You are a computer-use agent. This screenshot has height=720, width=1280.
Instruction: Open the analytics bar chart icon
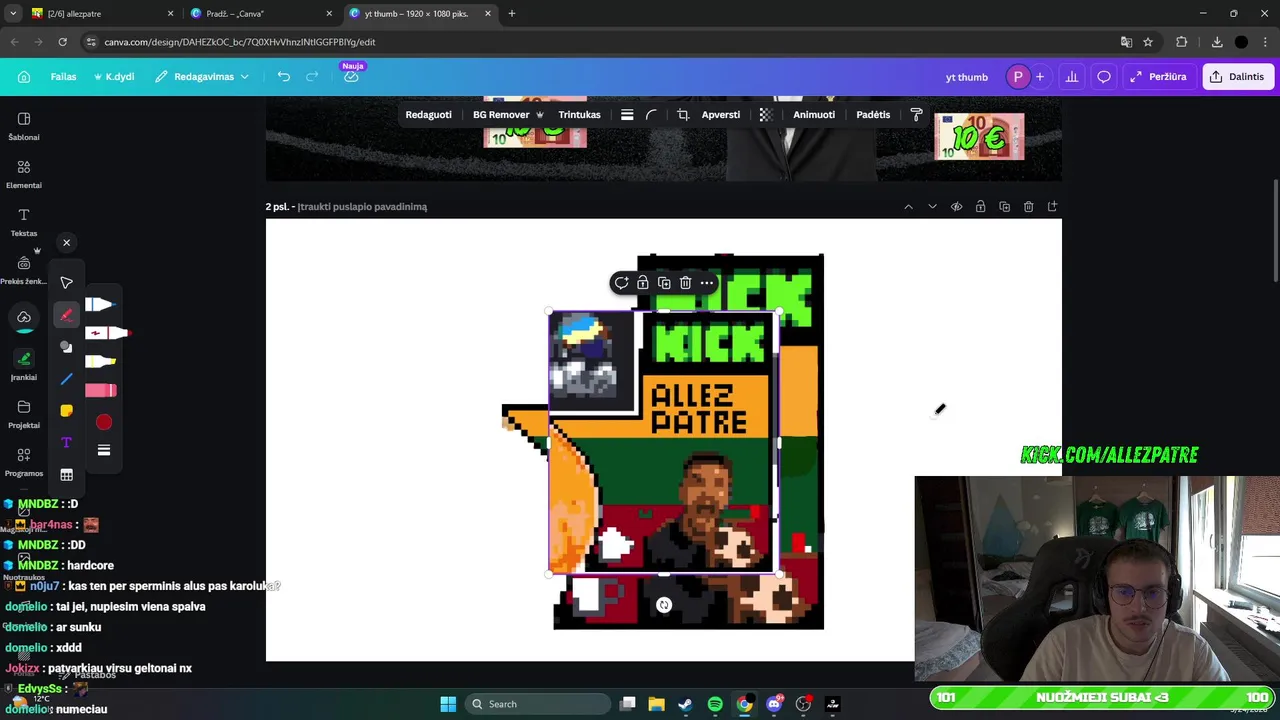(1072, 77)
